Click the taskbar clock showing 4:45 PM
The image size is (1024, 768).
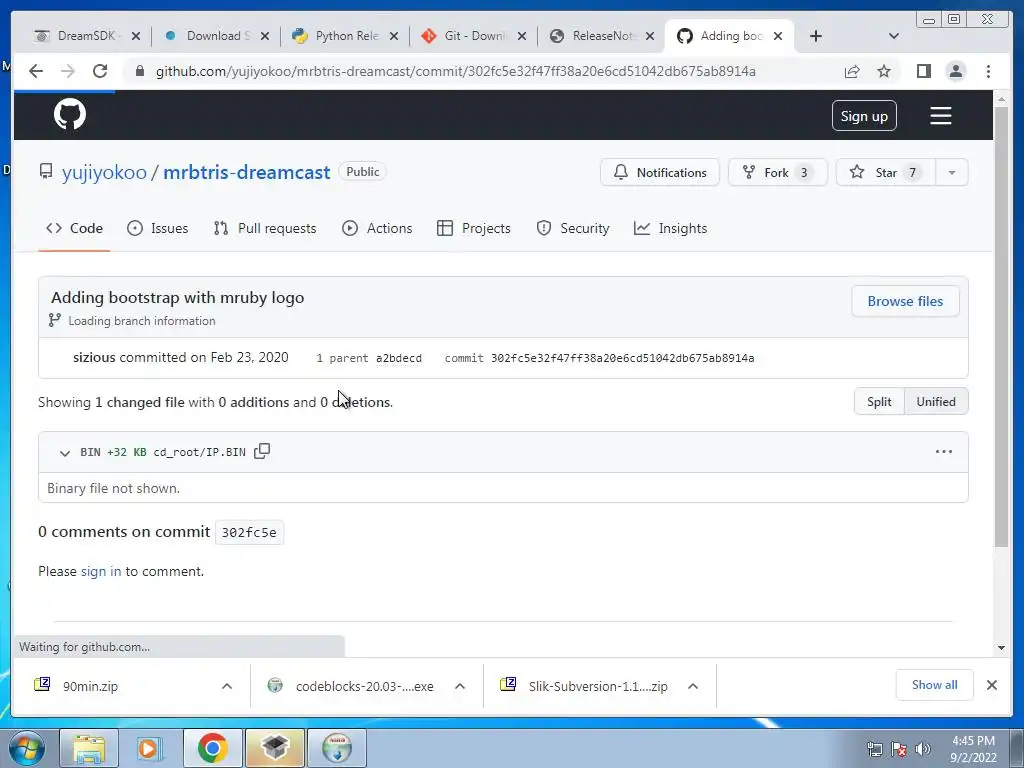[x=974, y=749]
